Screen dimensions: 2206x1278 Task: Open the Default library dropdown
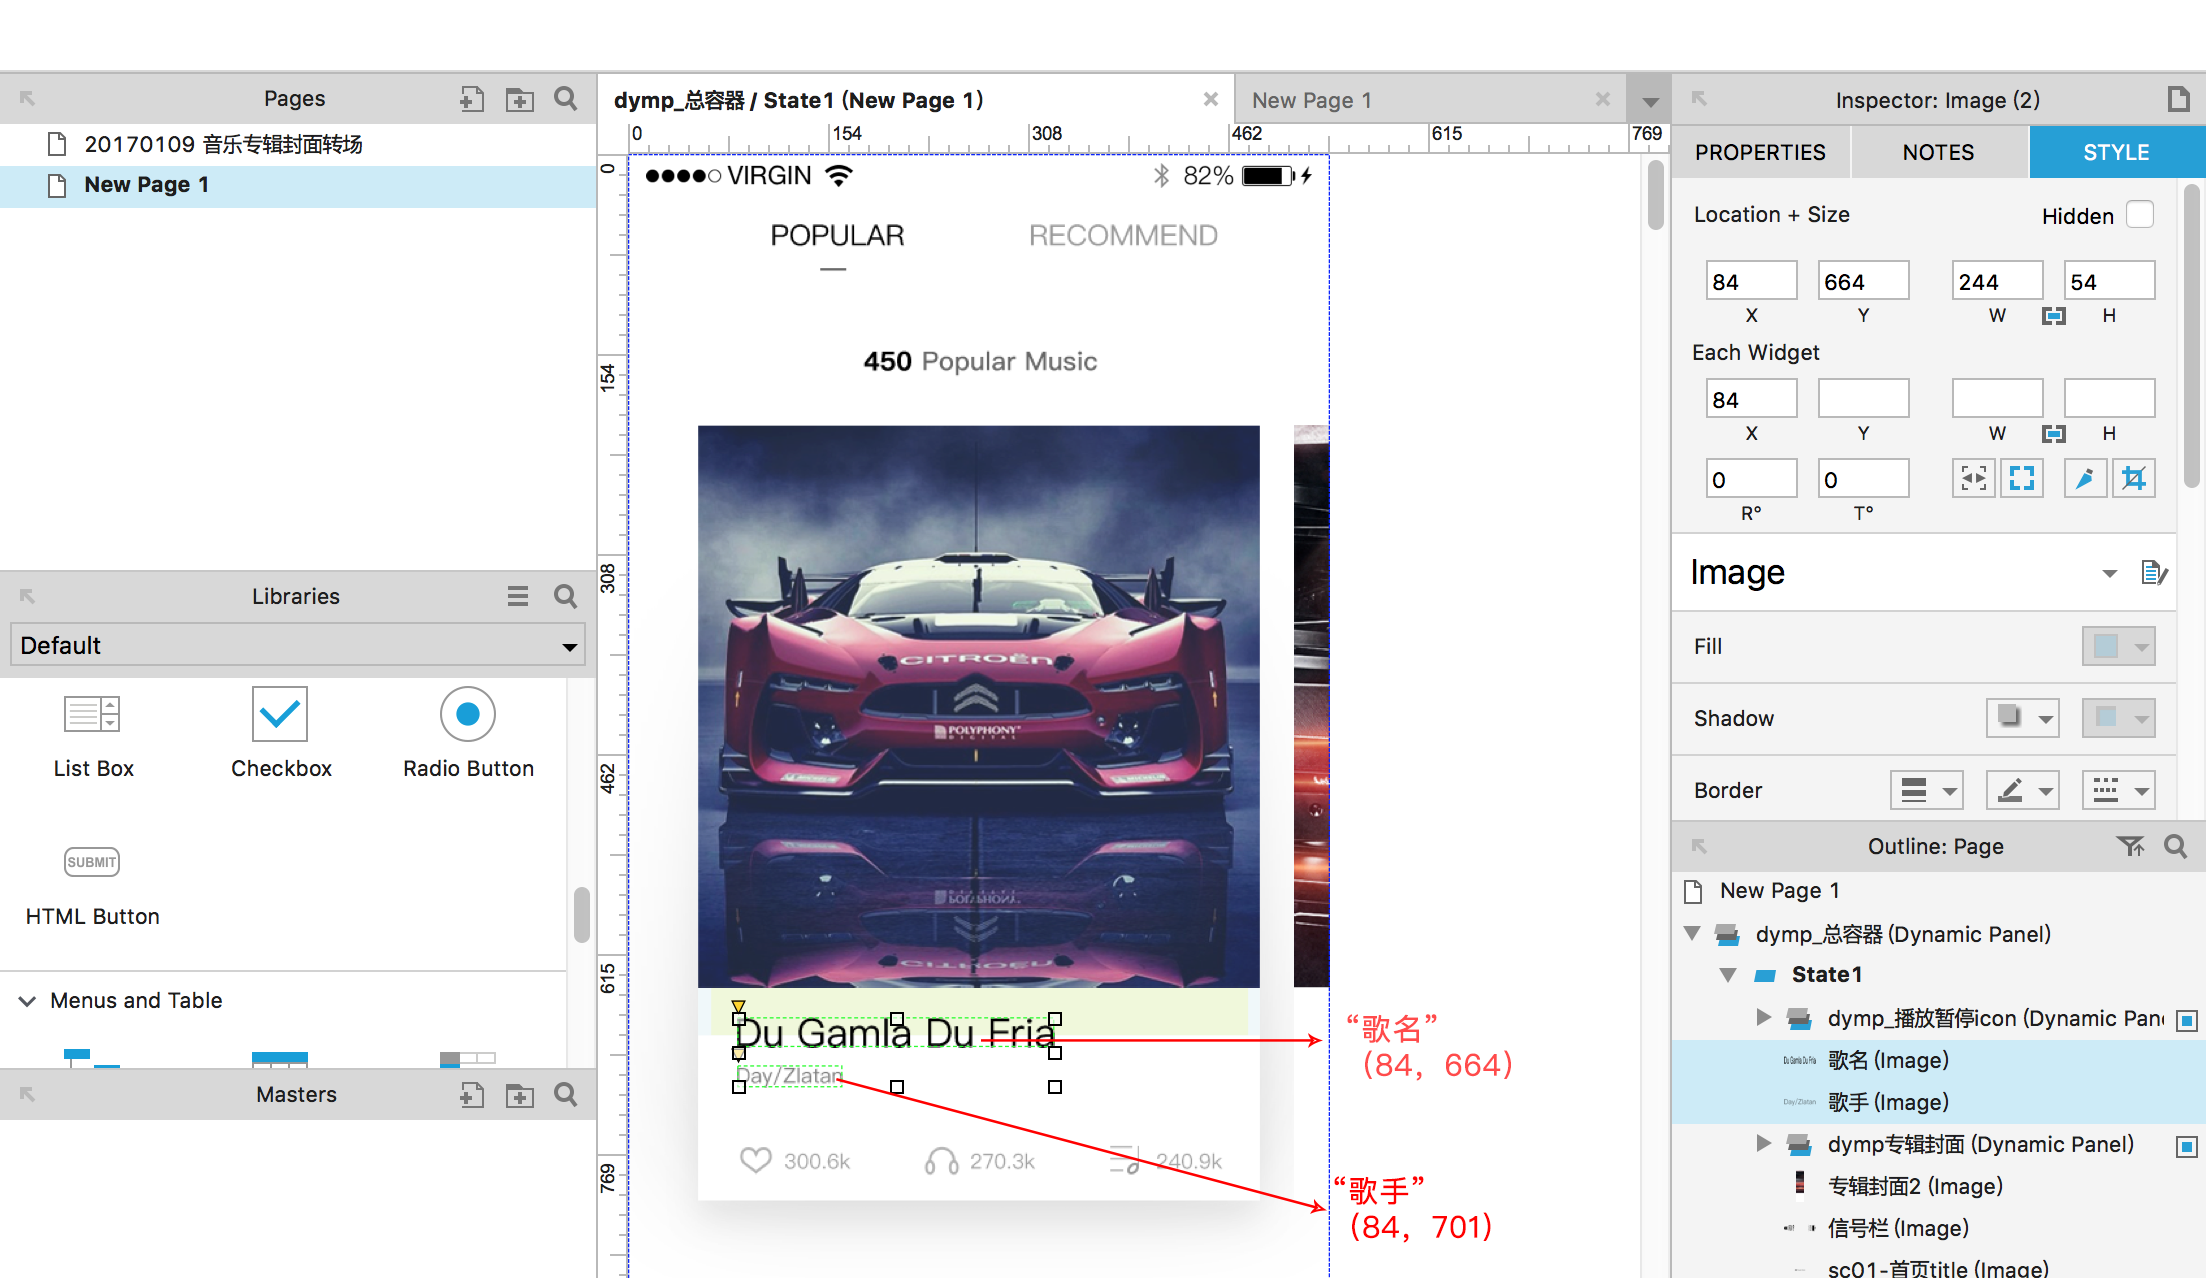[297, 645]
